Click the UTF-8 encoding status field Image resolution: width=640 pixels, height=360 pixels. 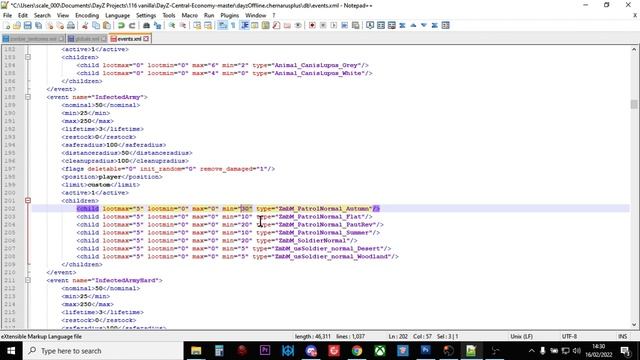coord(569,336)
